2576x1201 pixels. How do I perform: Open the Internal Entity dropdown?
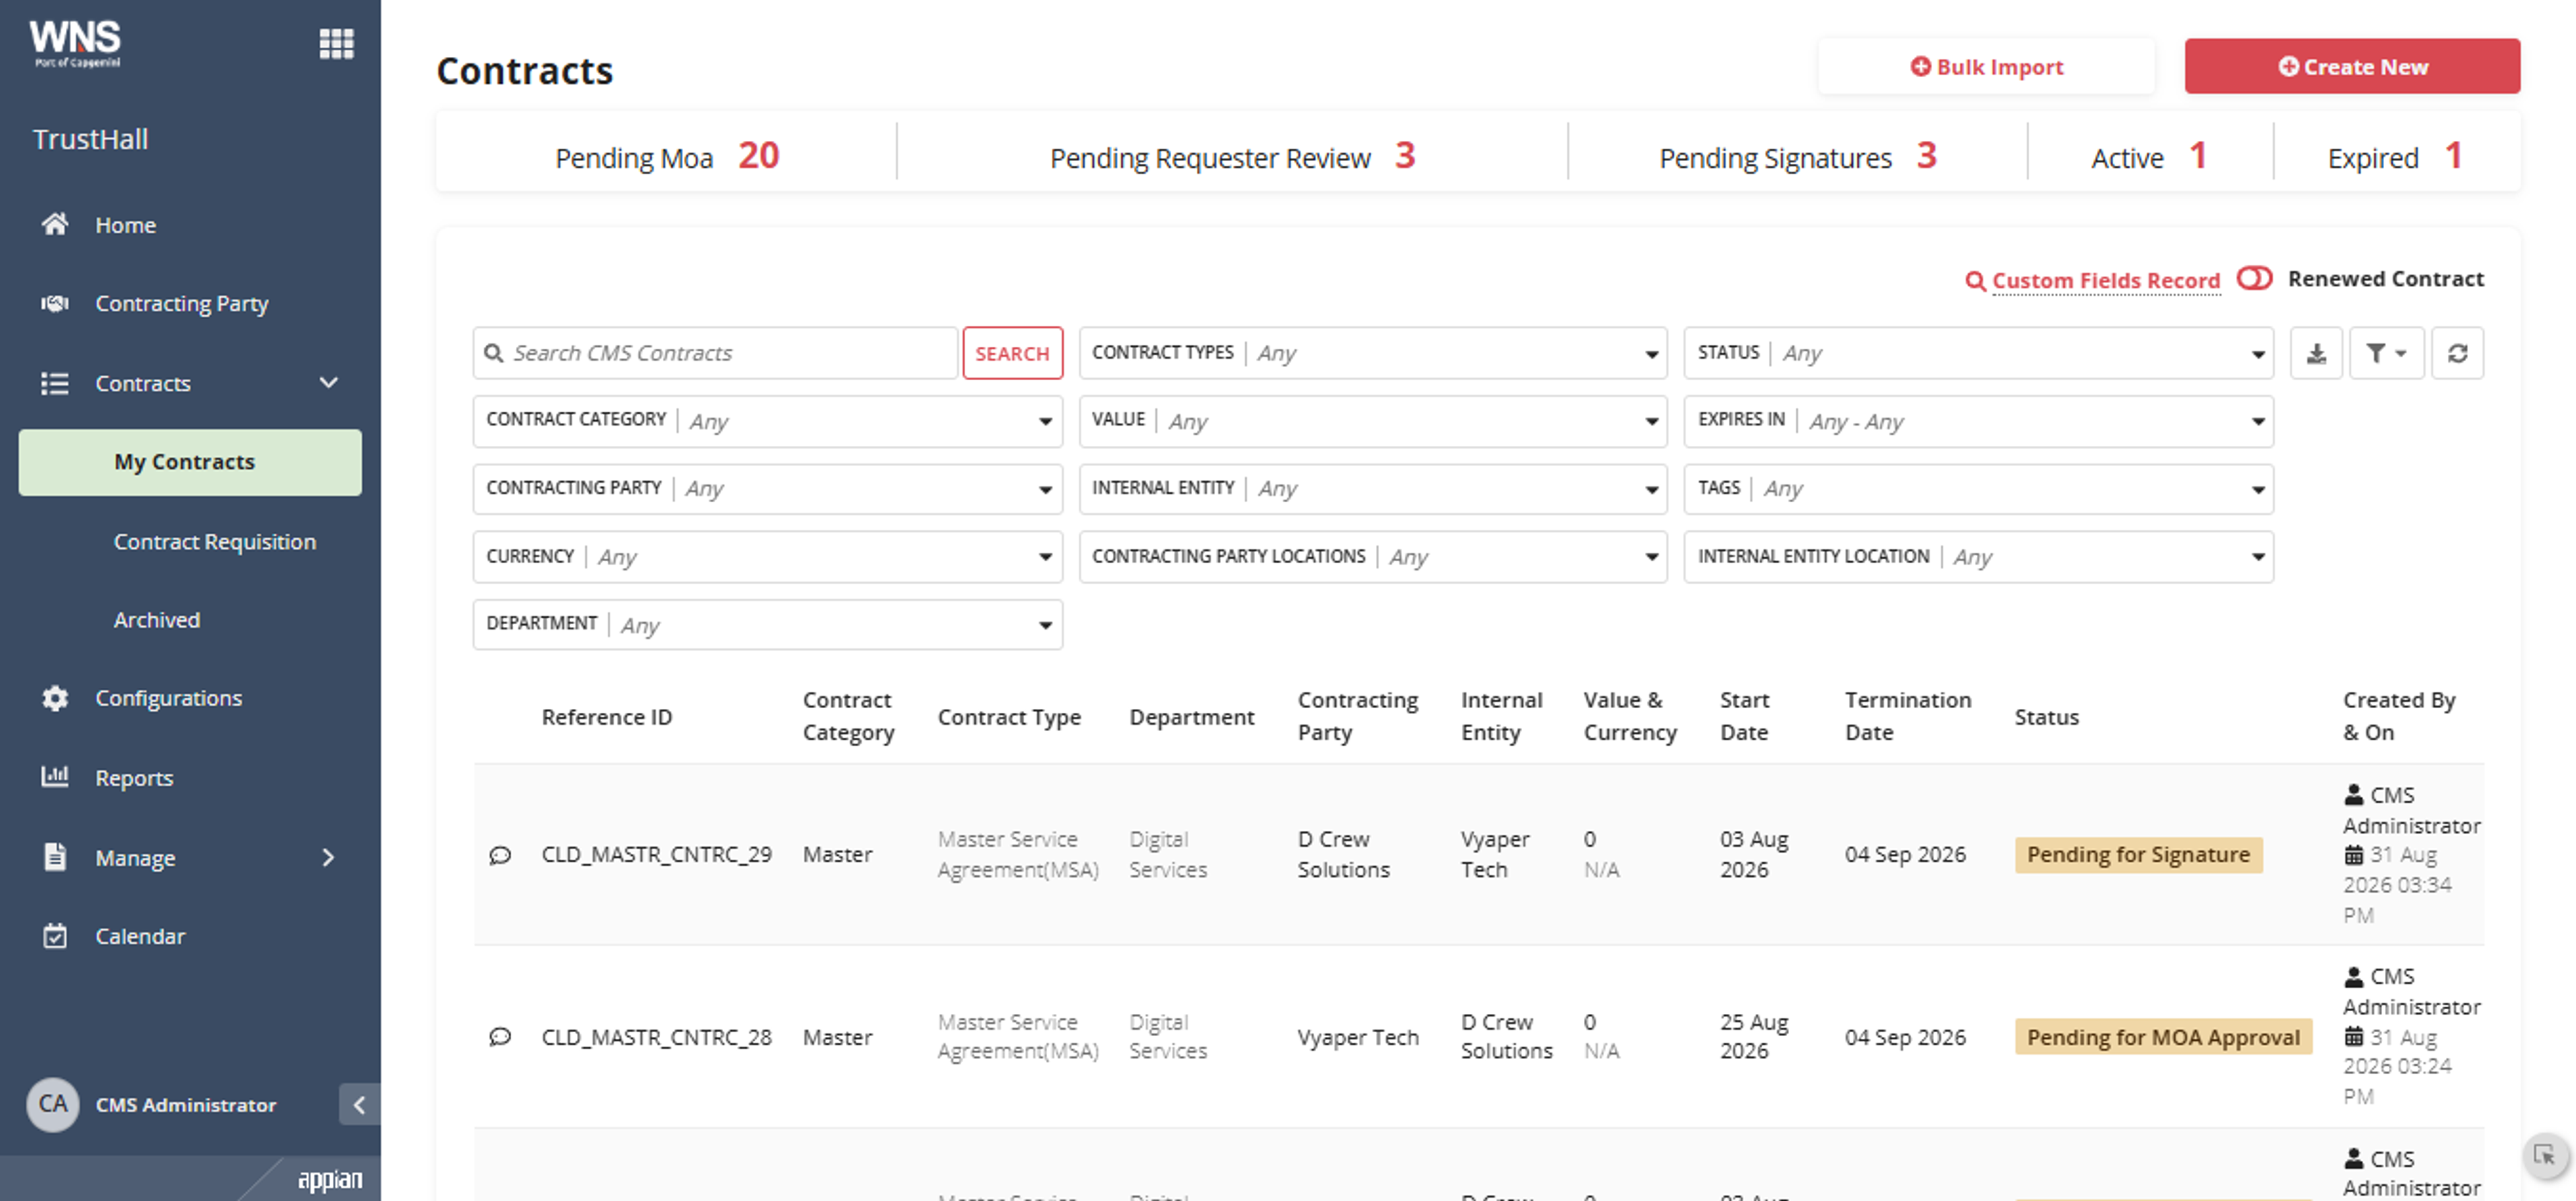tap(1372, 489)
